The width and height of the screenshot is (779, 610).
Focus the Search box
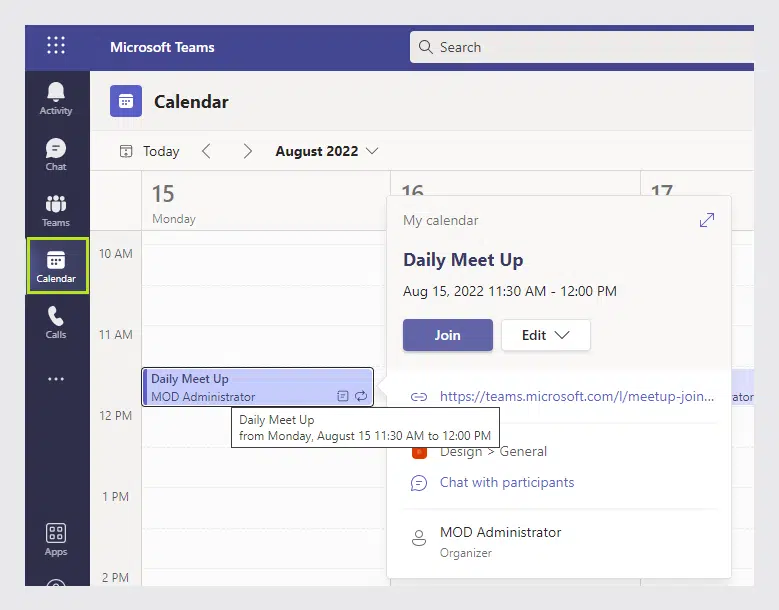tap(581, 47)
